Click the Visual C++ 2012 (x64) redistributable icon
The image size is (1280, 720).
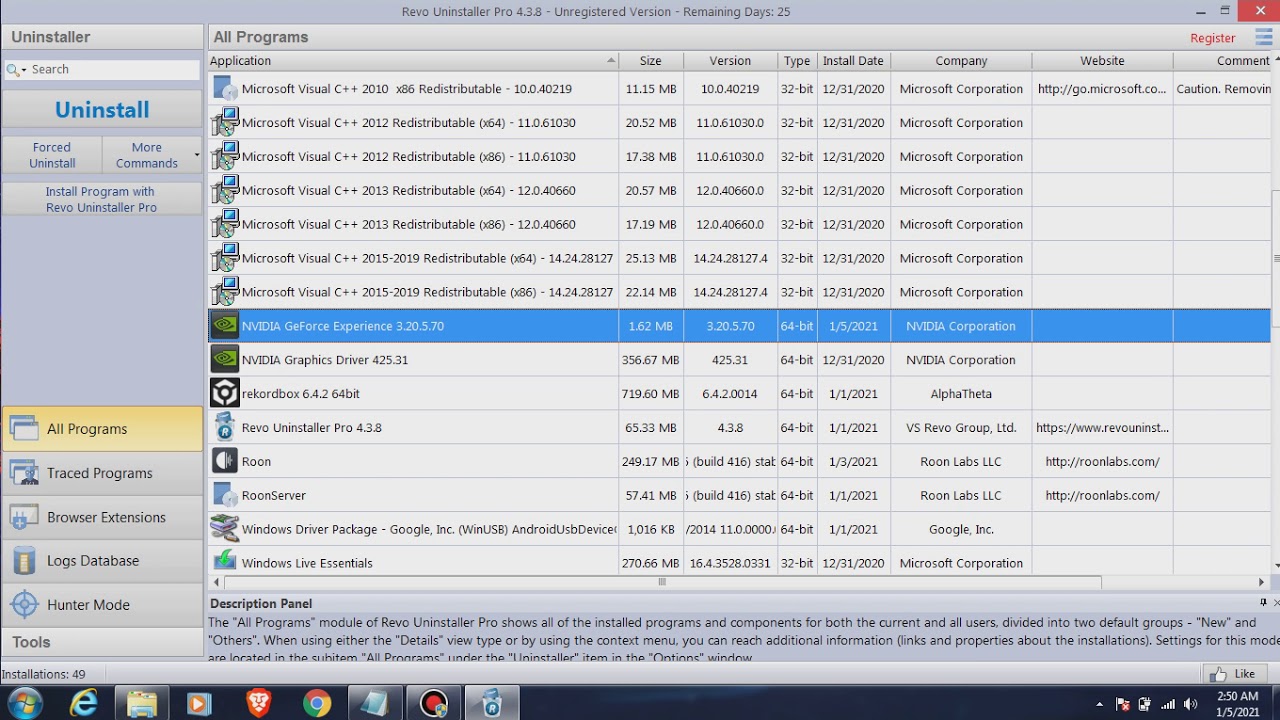pyautogui.click(x=225, y=123)
